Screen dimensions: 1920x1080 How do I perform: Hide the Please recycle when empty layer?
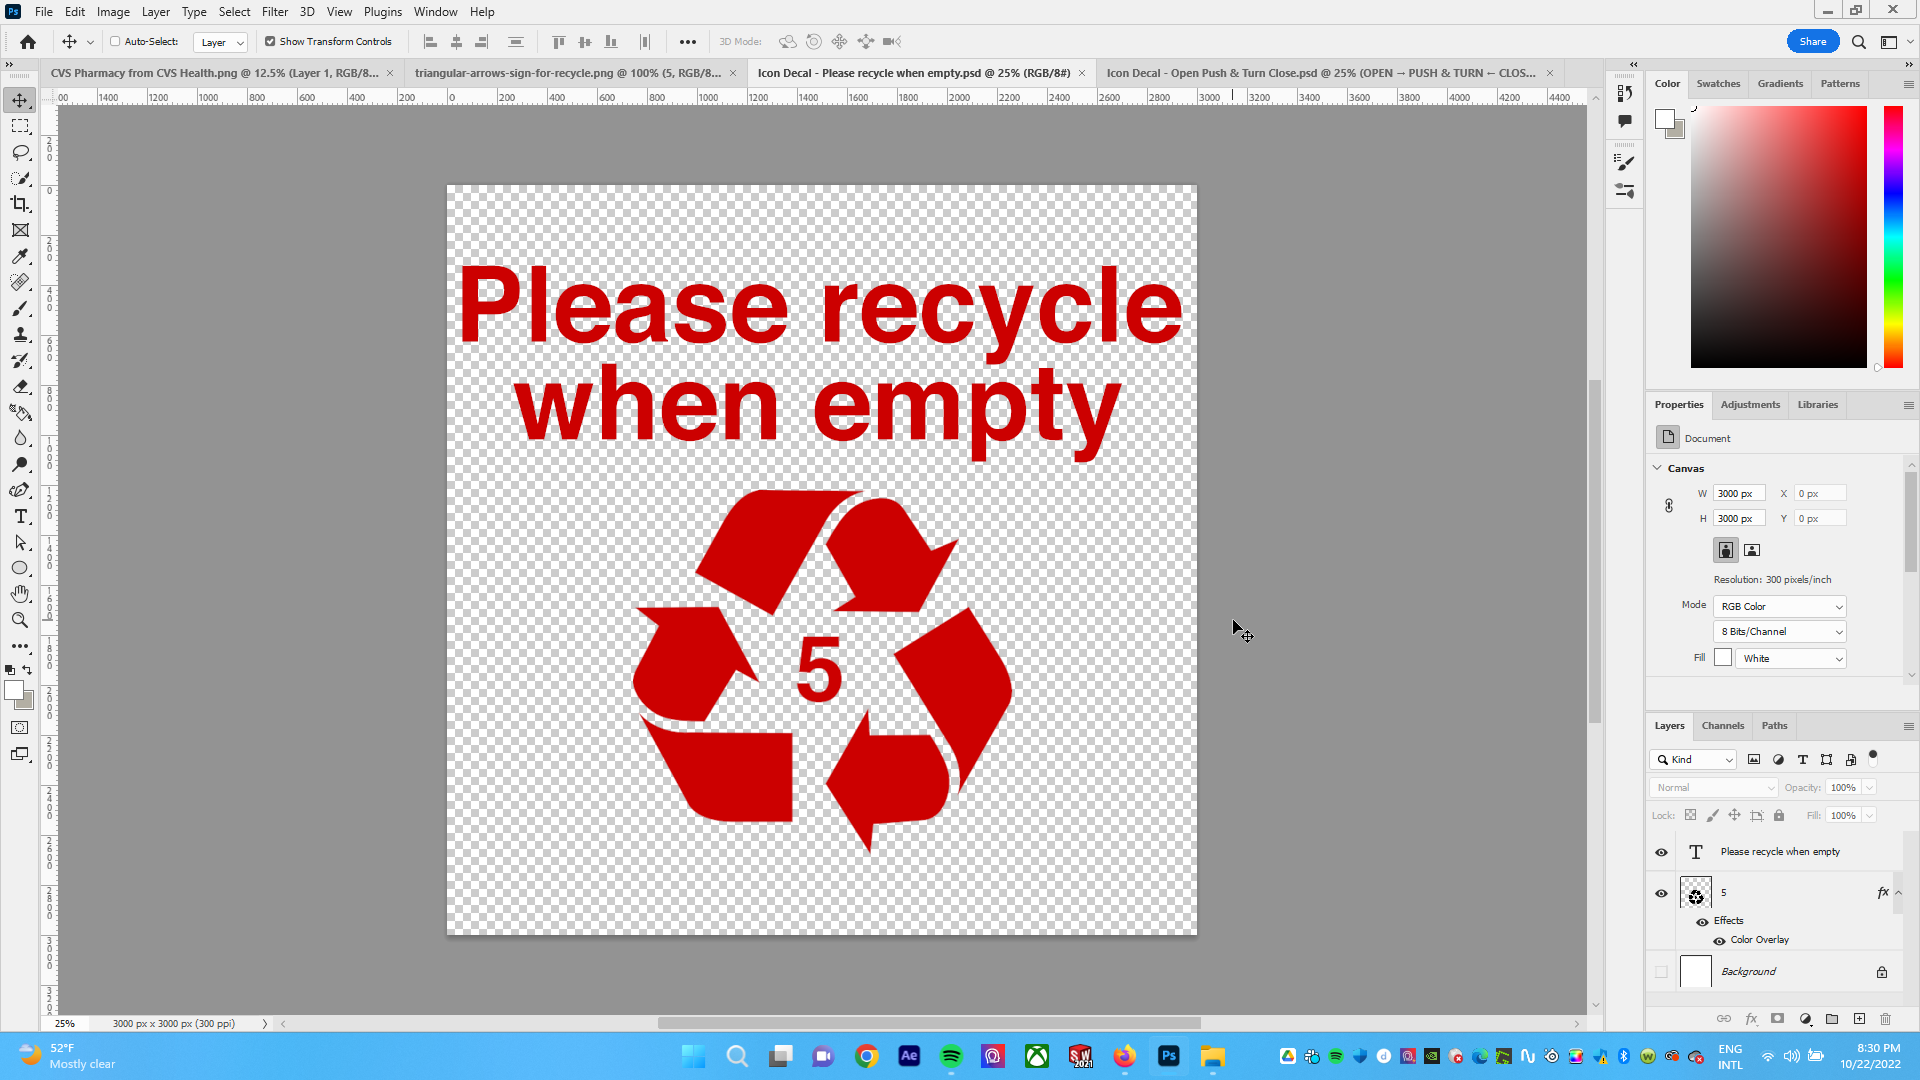coord(1661,852)
